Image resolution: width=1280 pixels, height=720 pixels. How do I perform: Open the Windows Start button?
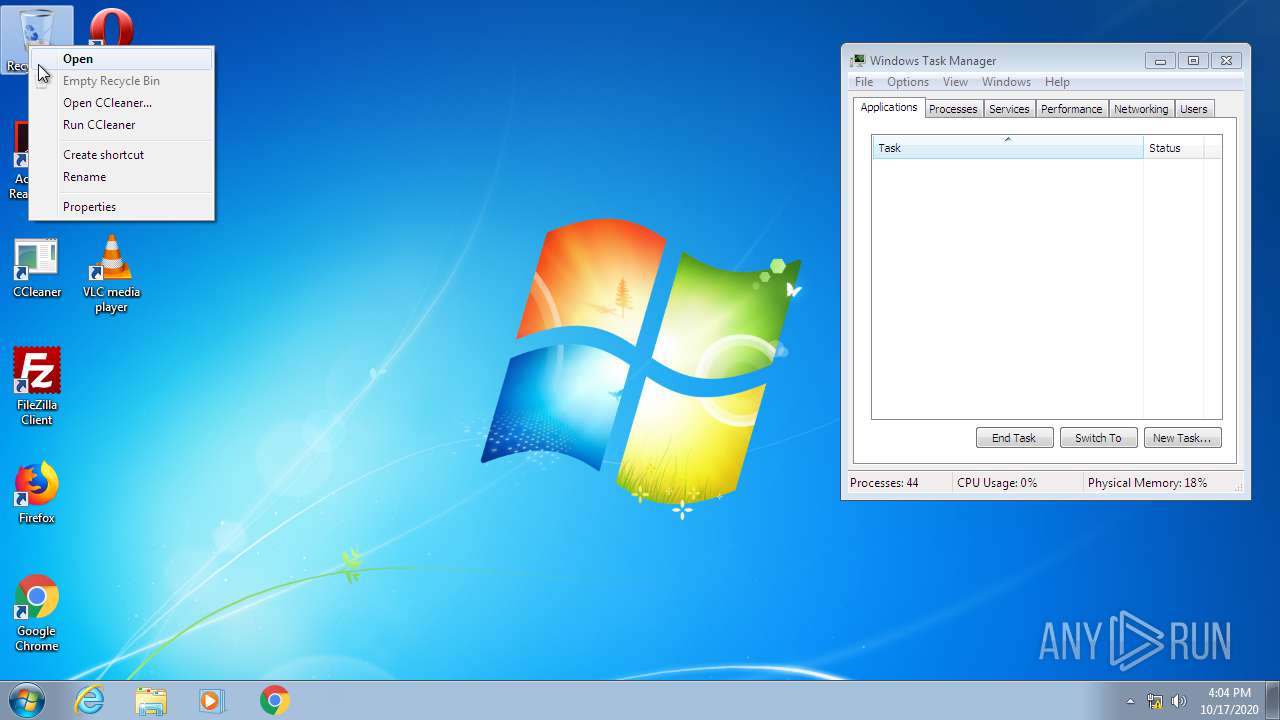pyautogui.click(x=27, y=700)
